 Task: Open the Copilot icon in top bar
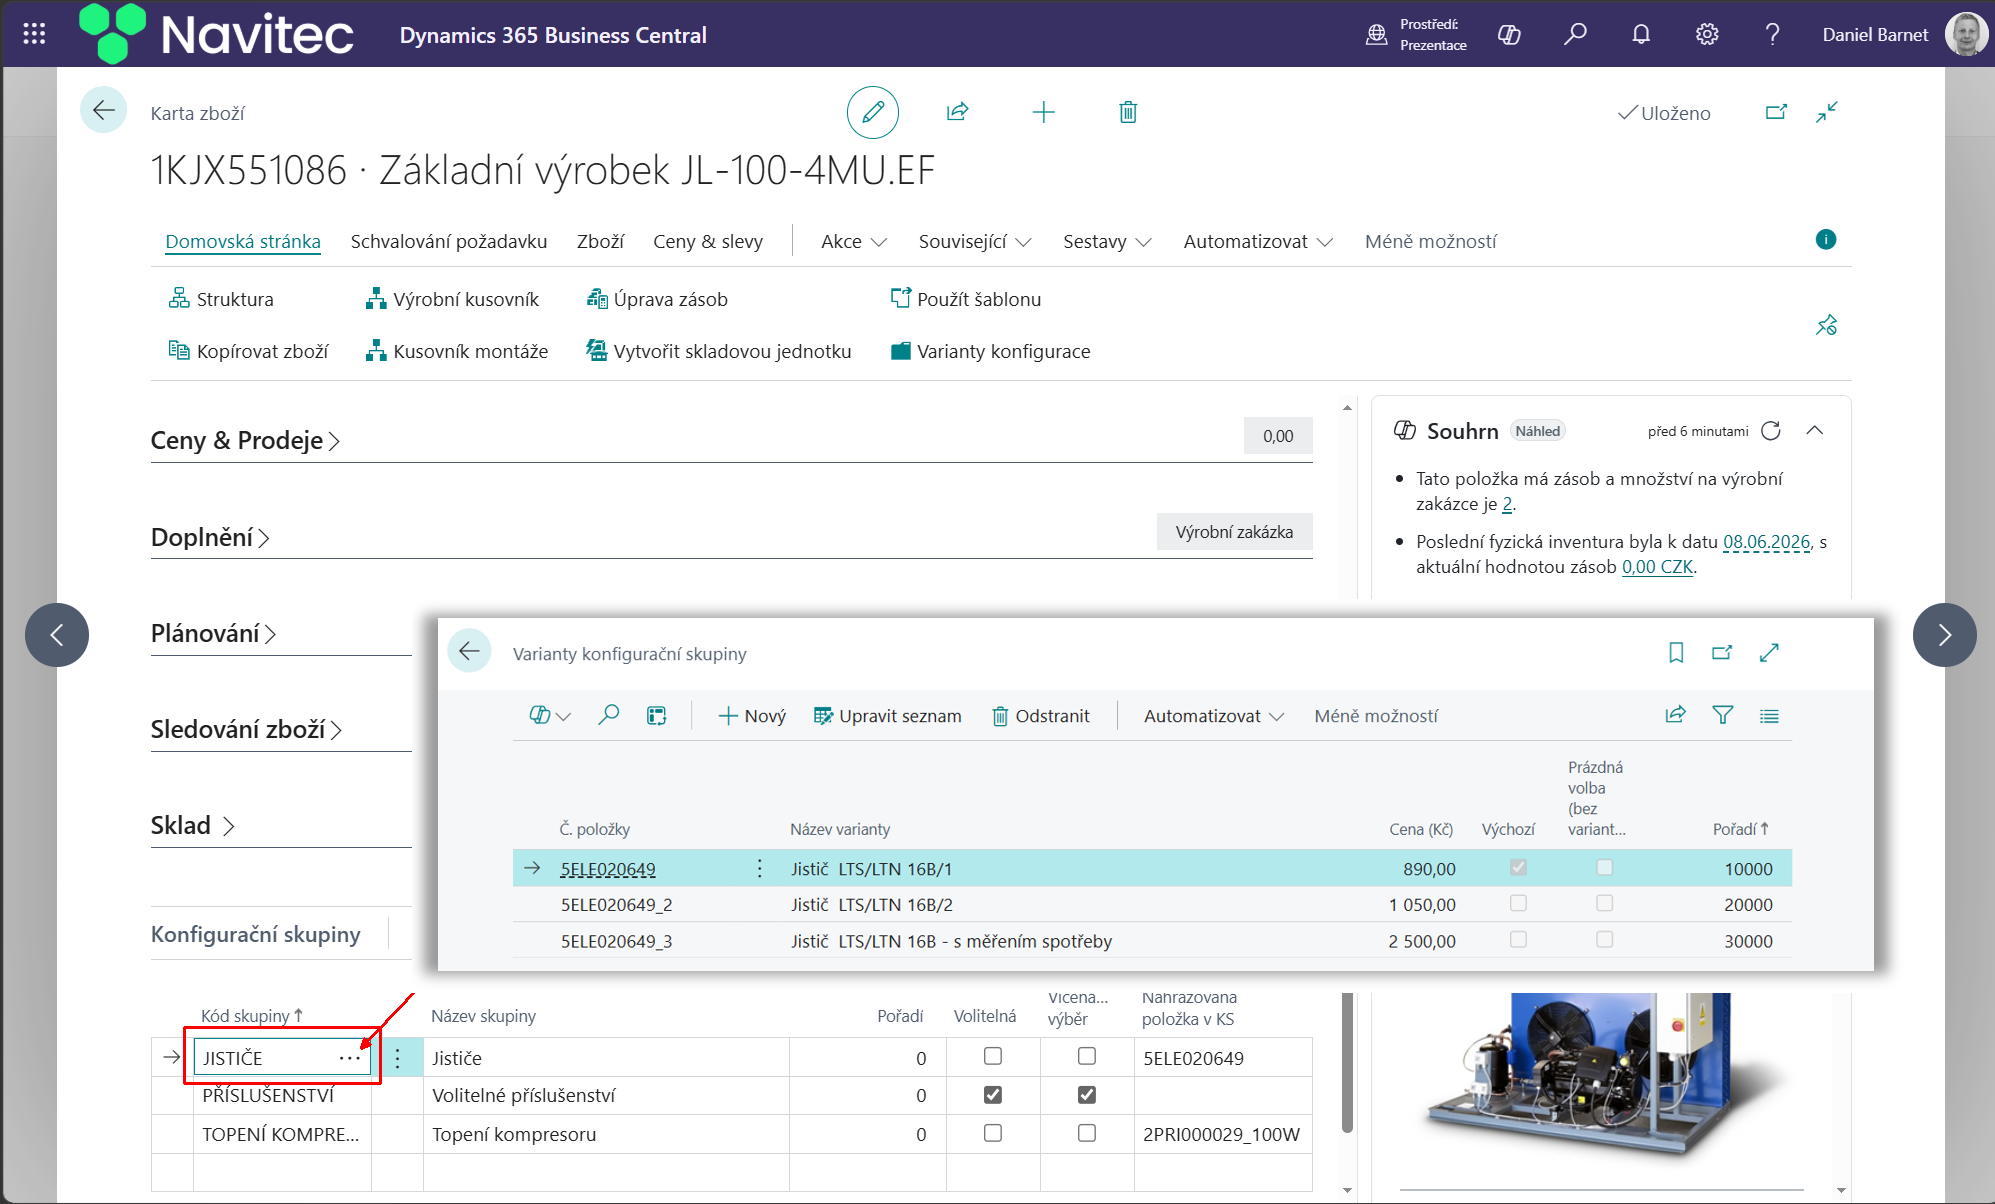[1509, 35]
